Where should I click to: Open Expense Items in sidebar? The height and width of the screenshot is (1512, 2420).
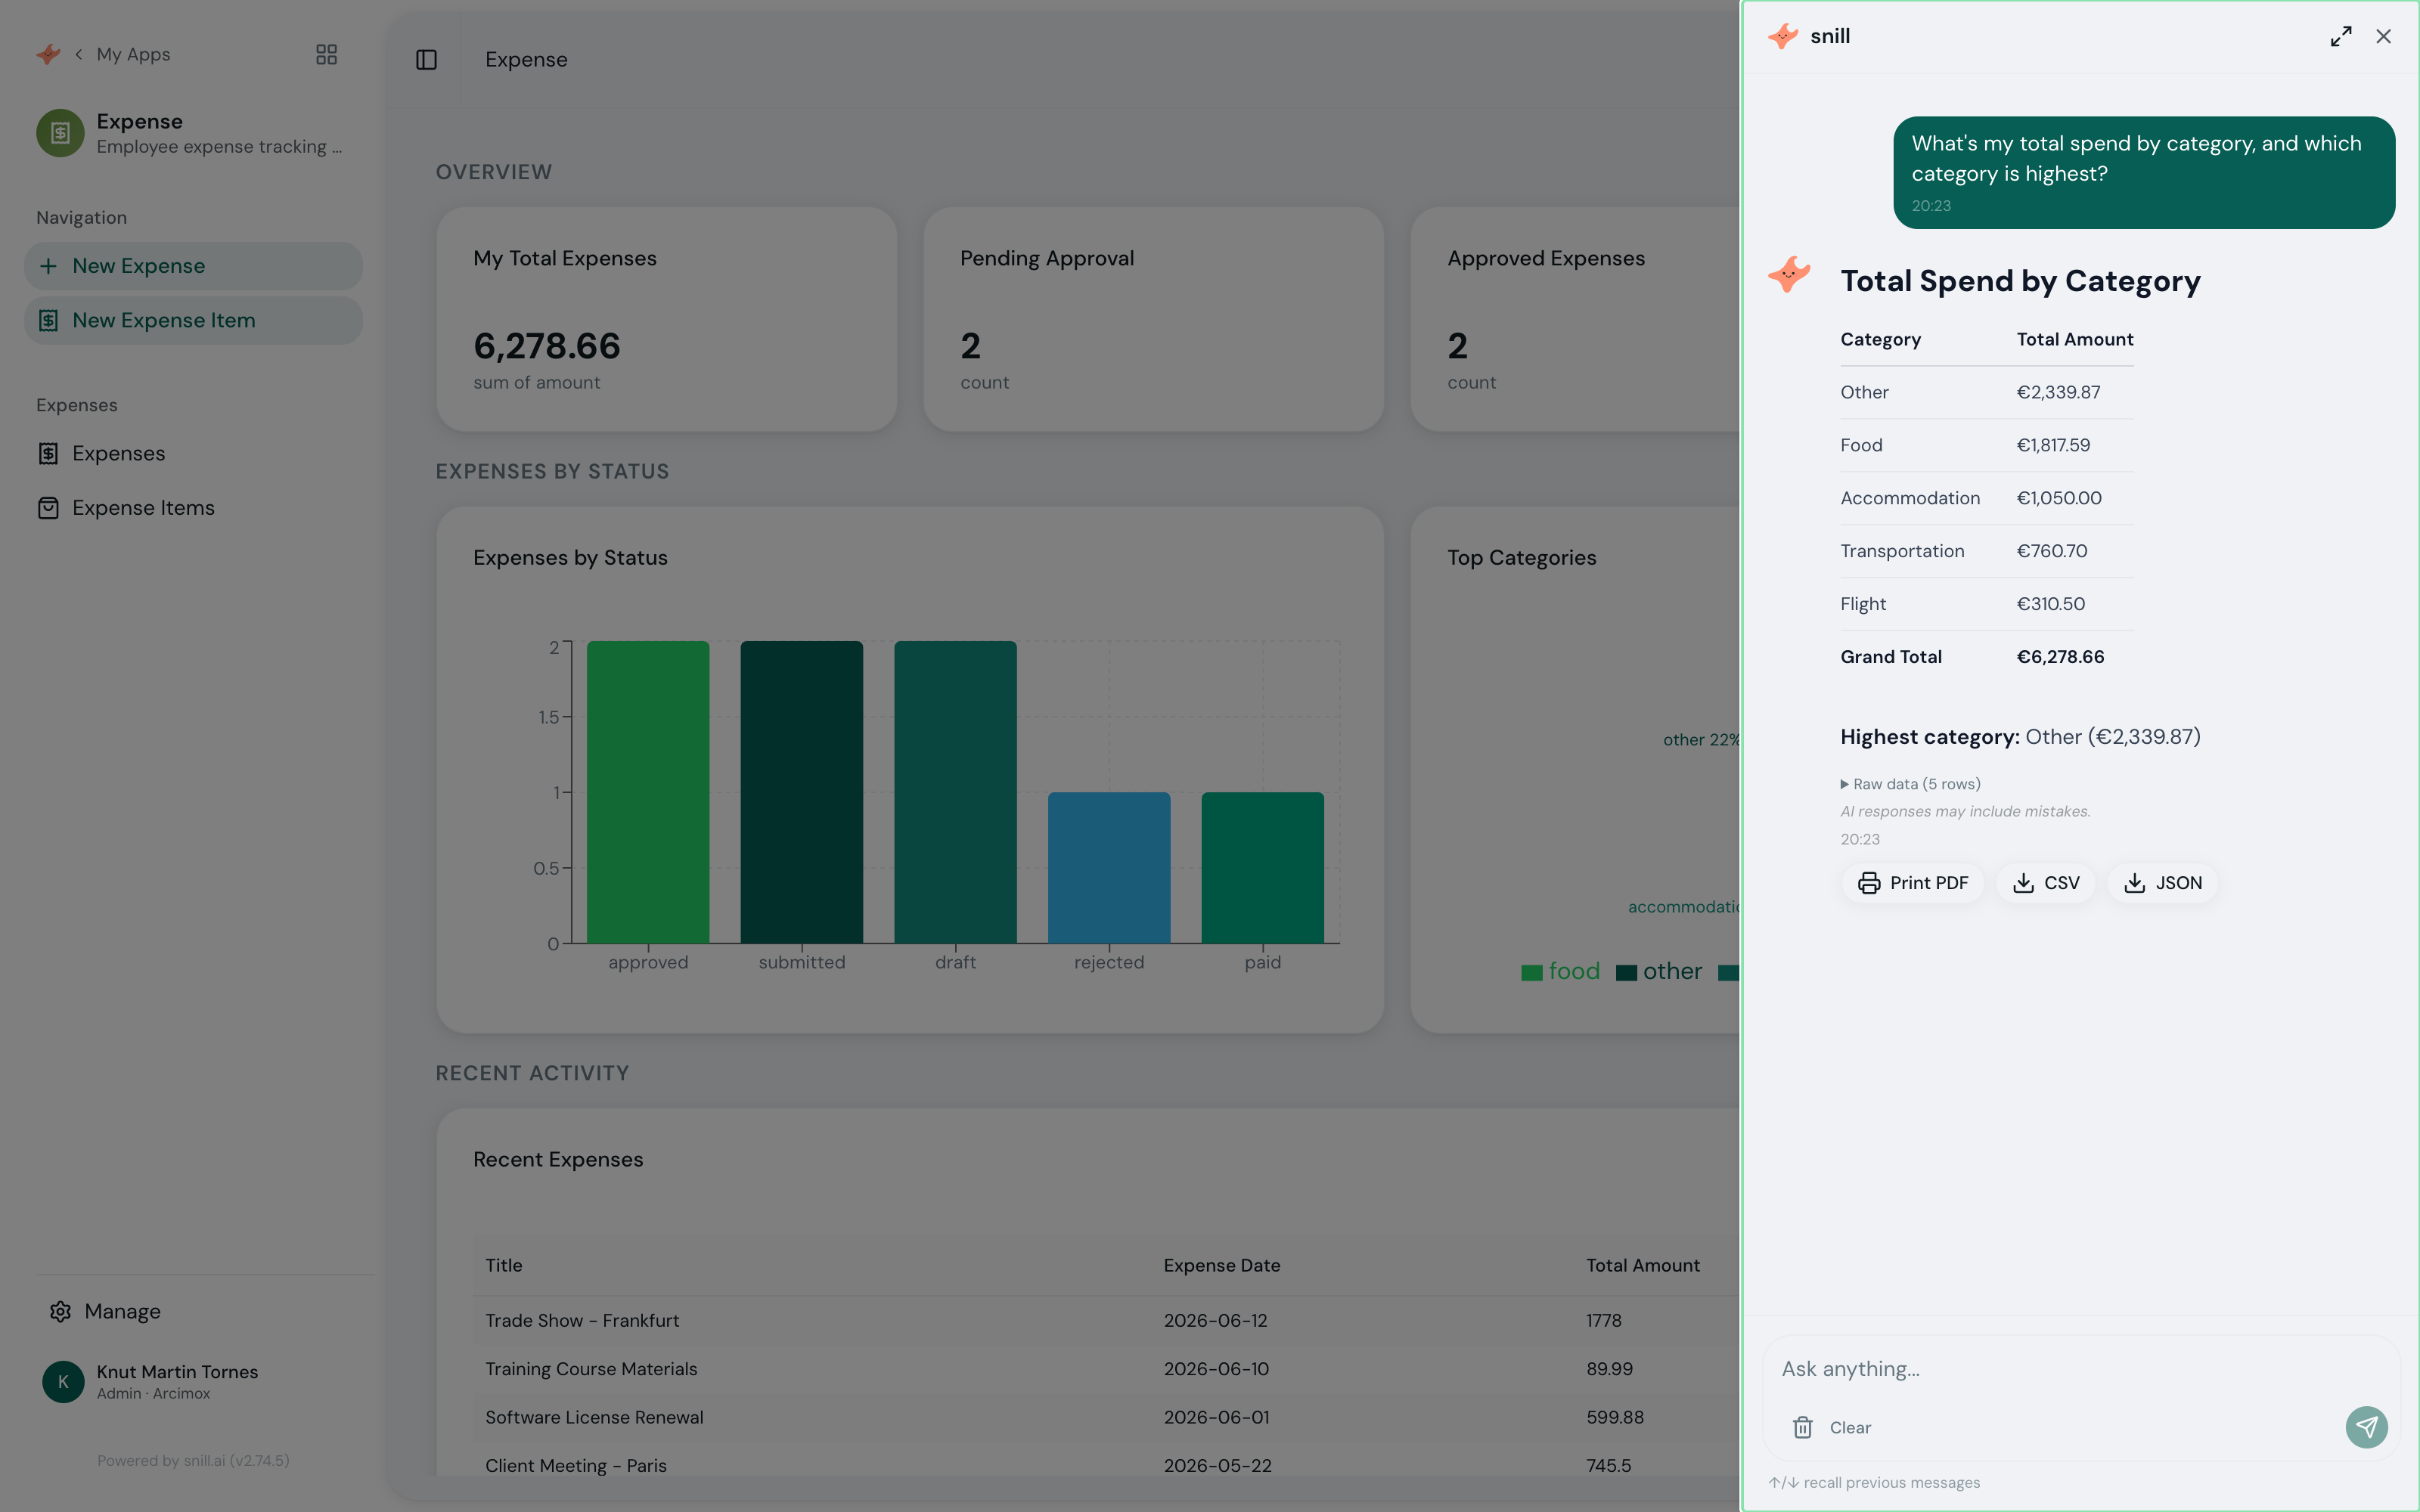click(x=143, y=508)
